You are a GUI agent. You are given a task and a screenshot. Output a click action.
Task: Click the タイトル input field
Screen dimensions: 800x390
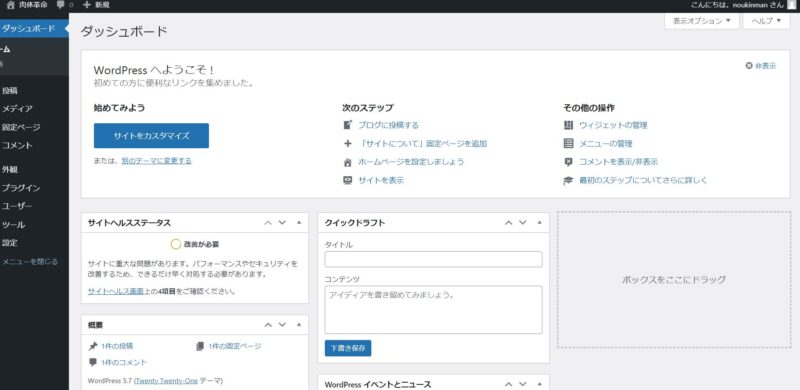[434, 259]
